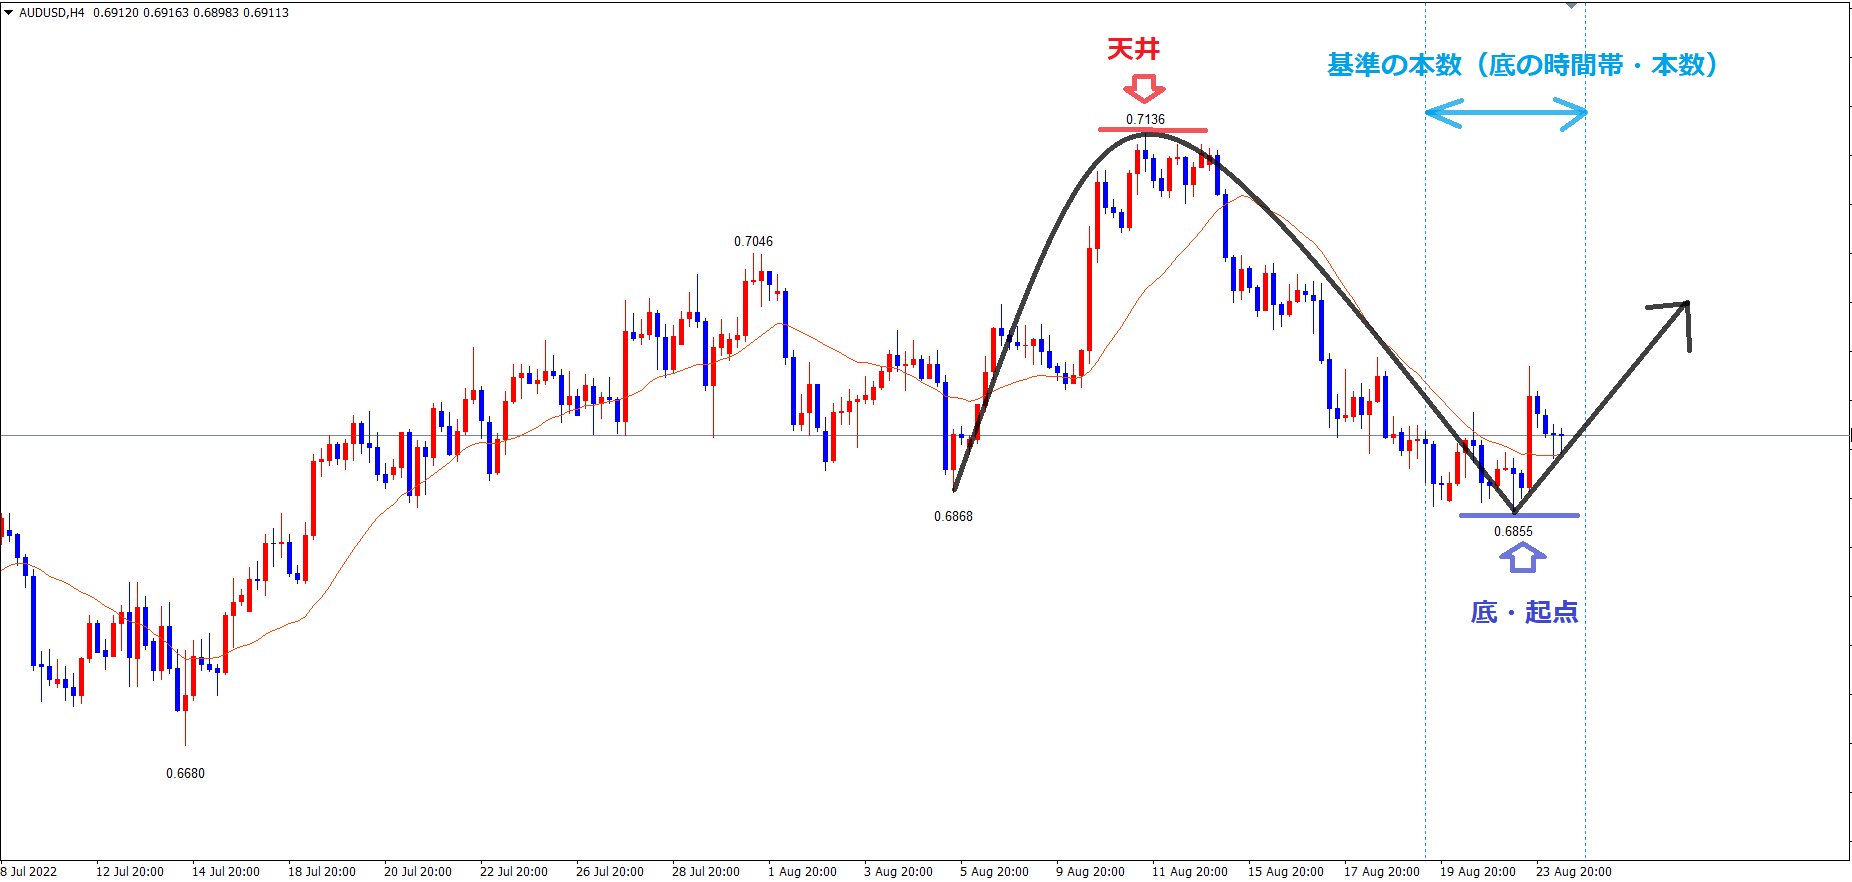Select the 基準の本数 blue text annotation

(1522, 65)
